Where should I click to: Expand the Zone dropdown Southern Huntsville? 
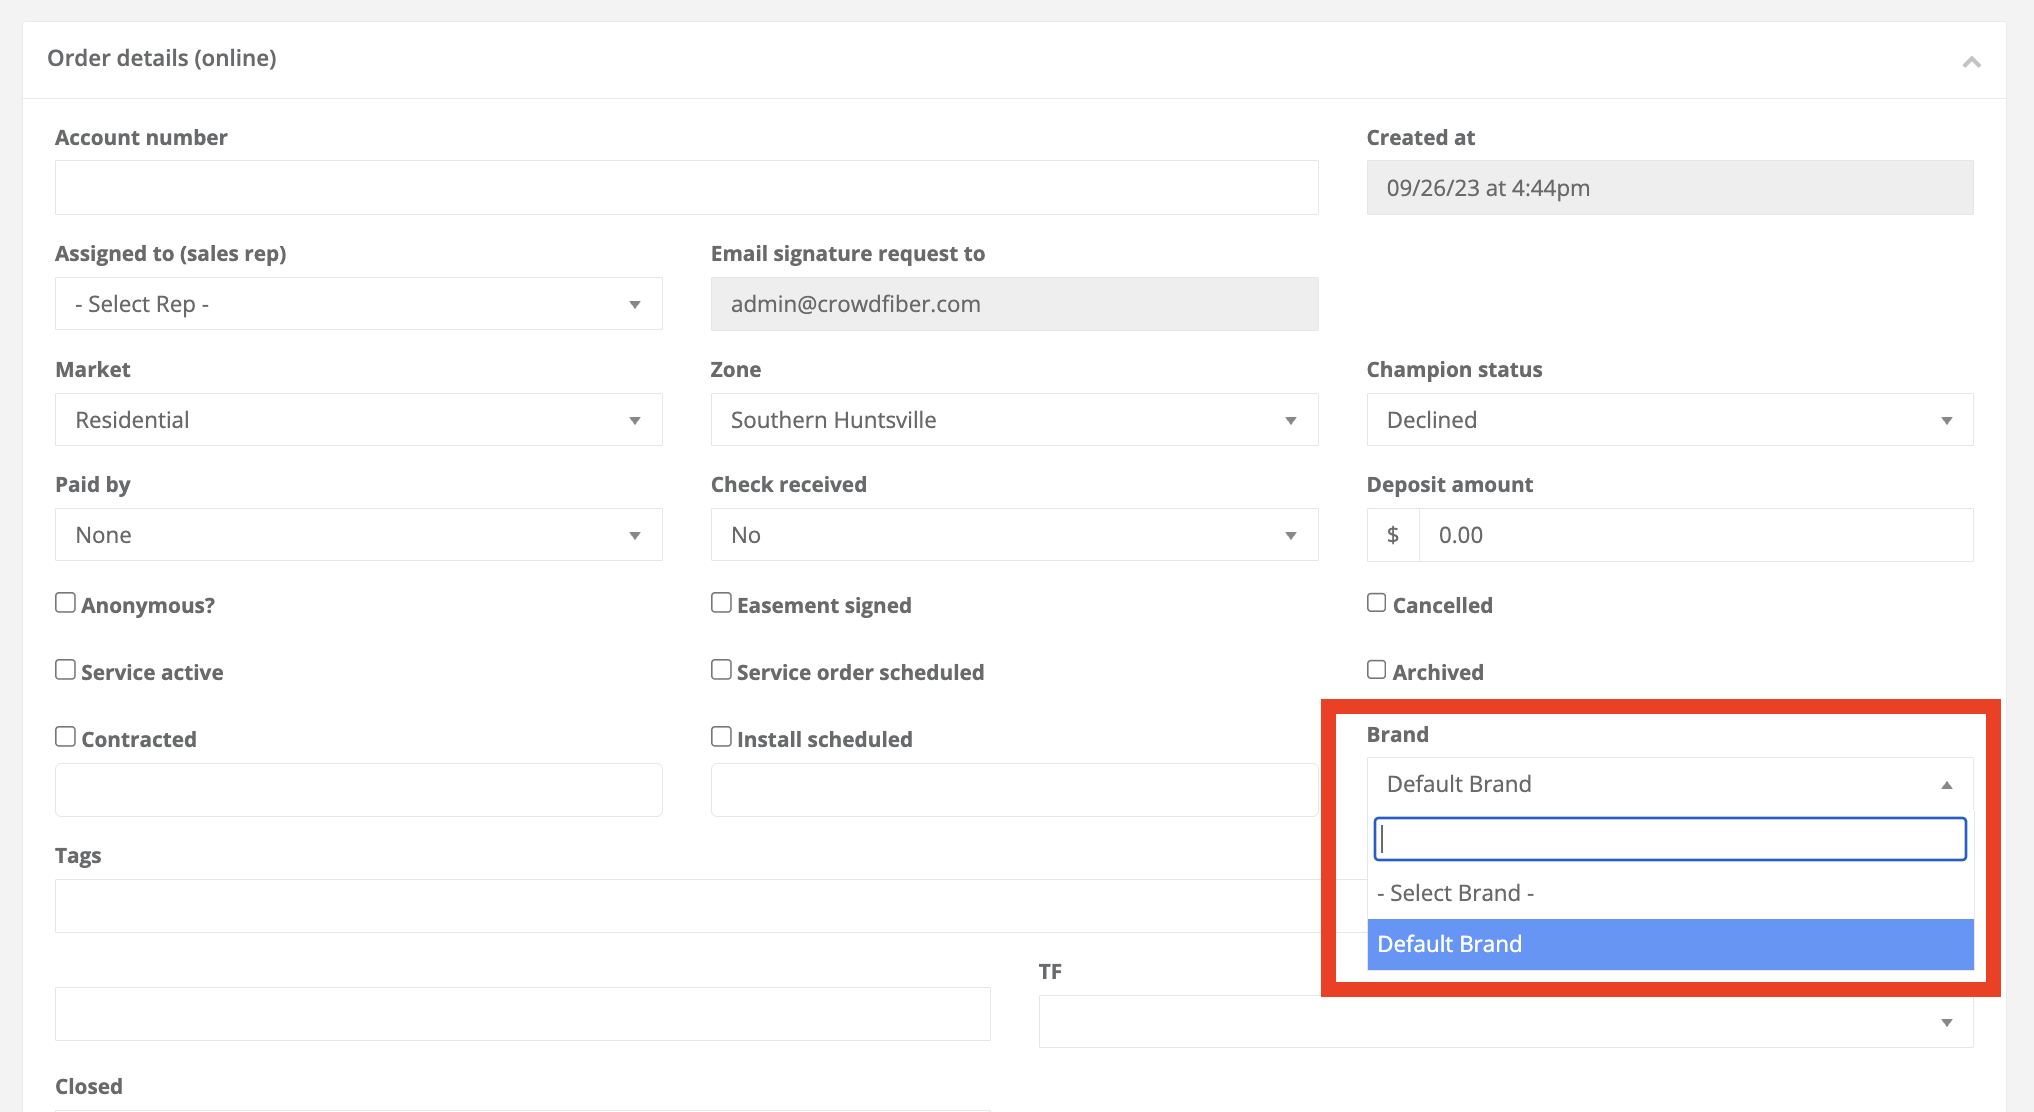1013,420
